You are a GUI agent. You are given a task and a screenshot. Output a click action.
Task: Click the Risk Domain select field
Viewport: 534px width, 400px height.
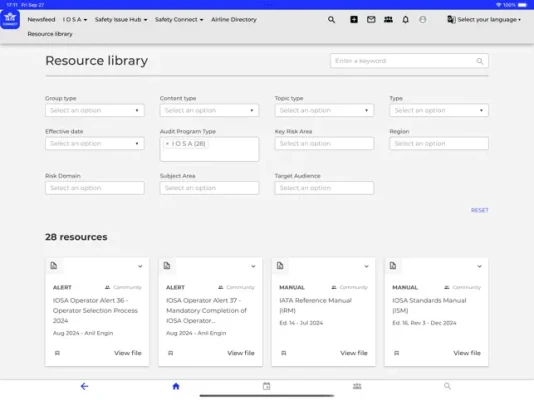(95, 188)
